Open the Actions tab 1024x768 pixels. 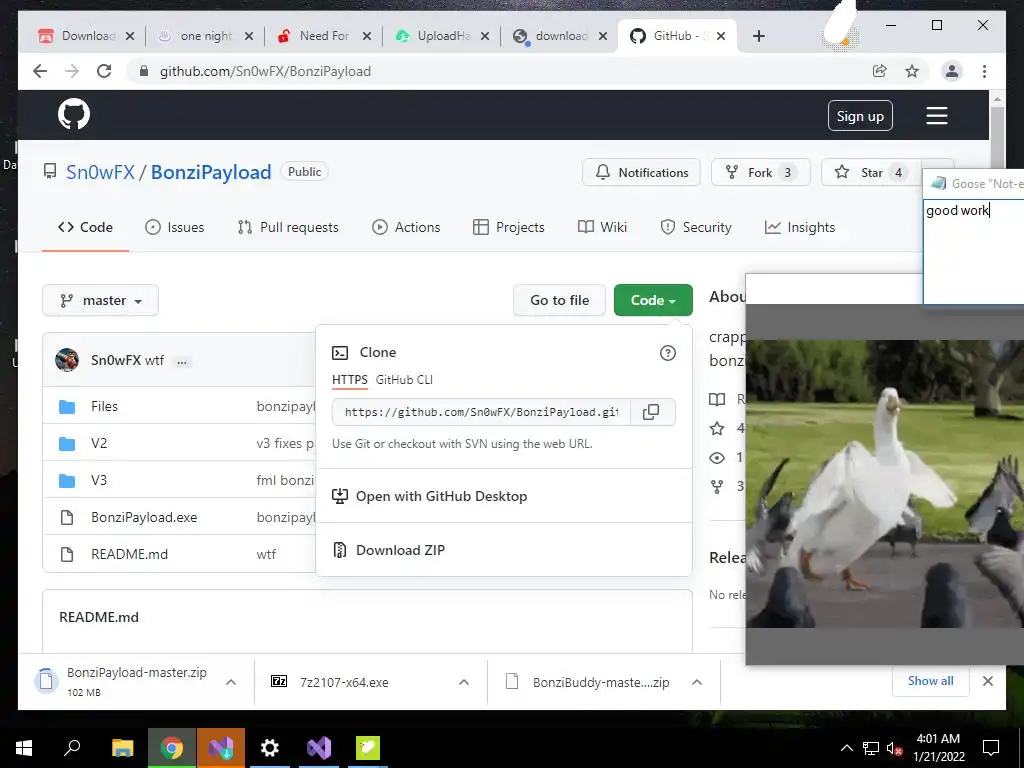coord(406,227)
